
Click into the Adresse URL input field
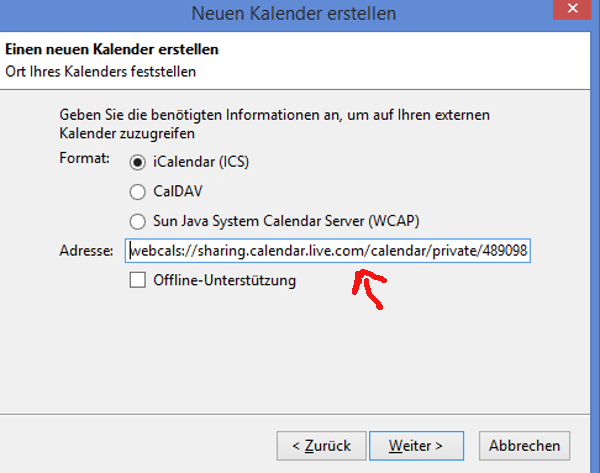(327, 252)
